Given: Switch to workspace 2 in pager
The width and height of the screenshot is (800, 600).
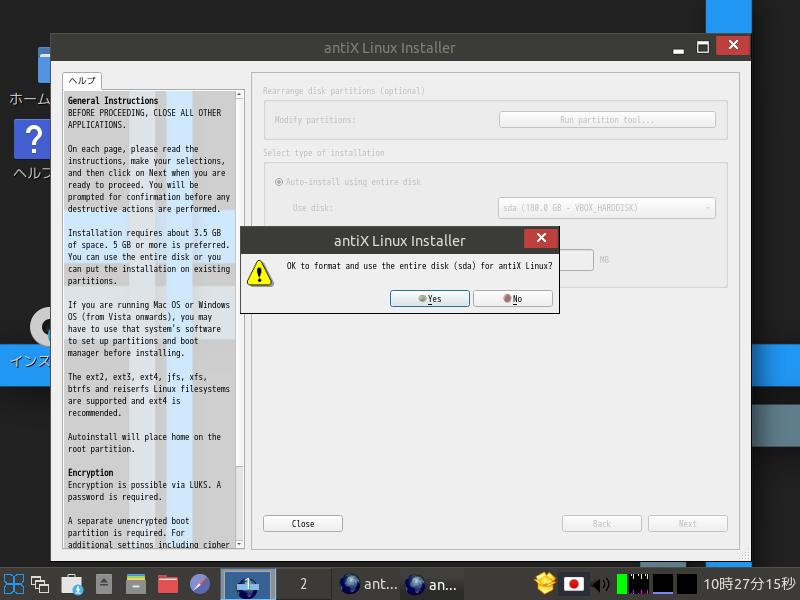Looking at the screenshot, I should click(x=304, y=584).
